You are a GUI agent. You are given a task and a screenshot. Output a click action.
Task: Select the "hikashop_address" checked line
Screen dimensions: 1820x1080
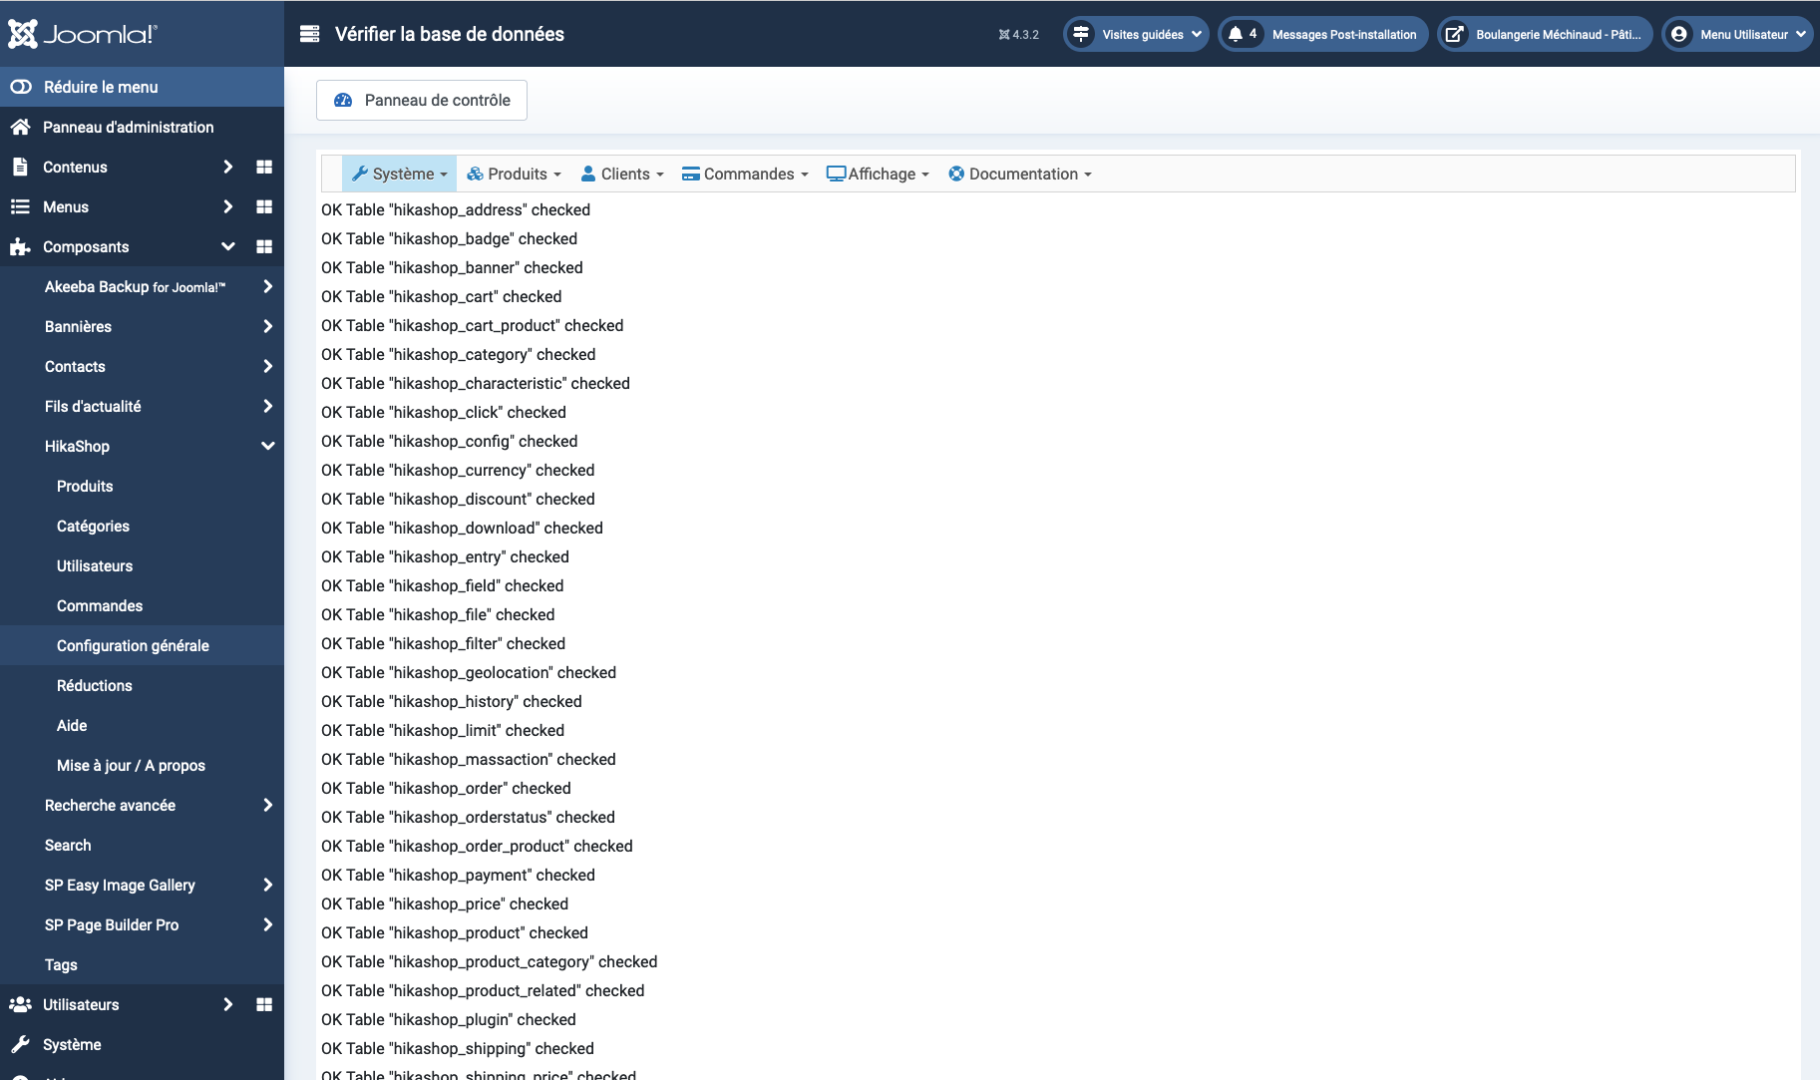tap(455, 210)
